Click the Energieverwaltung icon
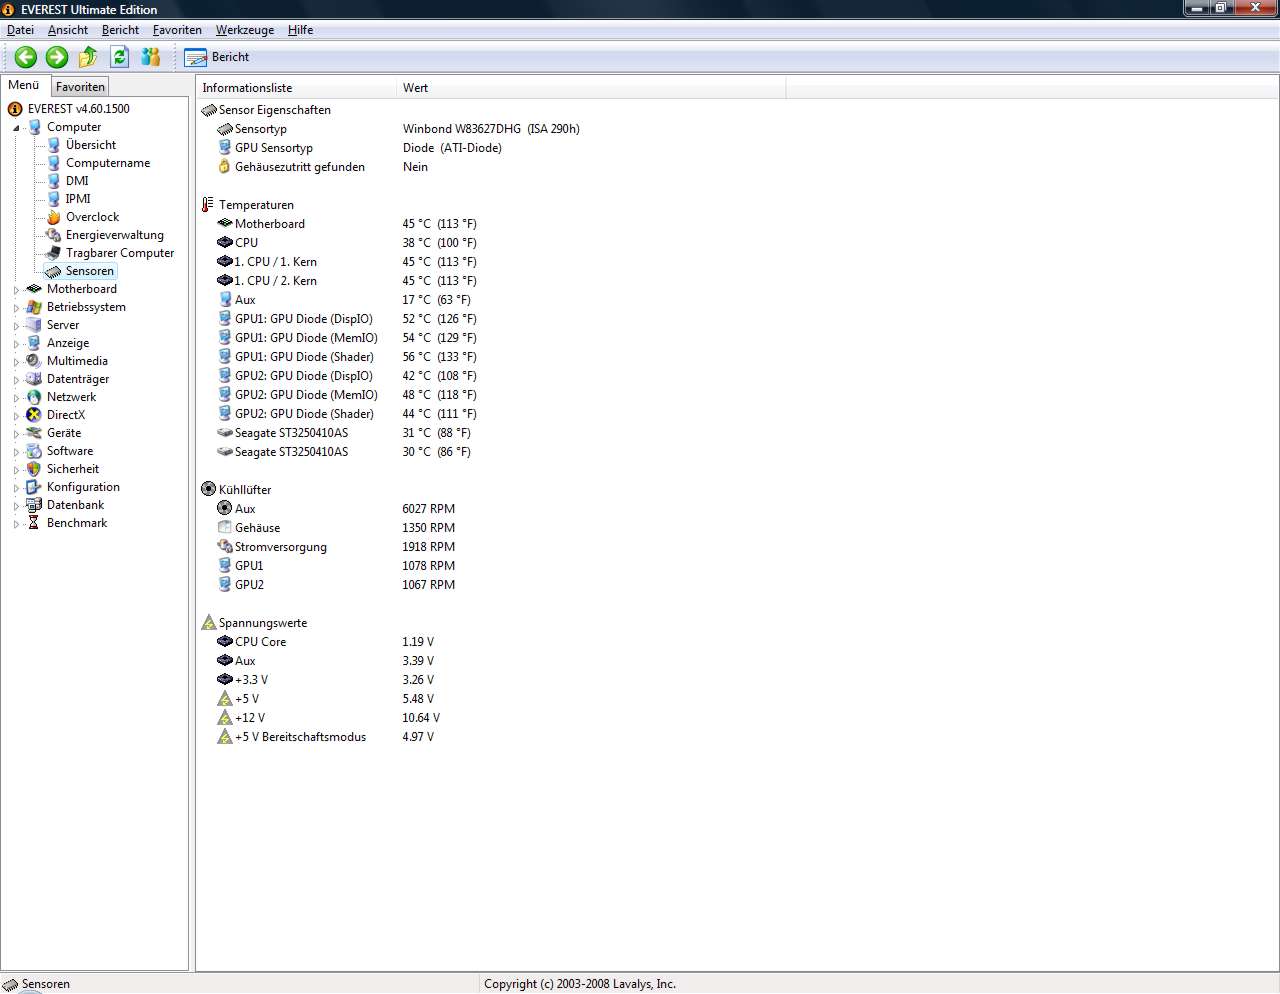Image resolution: width=1280 pixels, height=994 pixels. click(54, 235)
